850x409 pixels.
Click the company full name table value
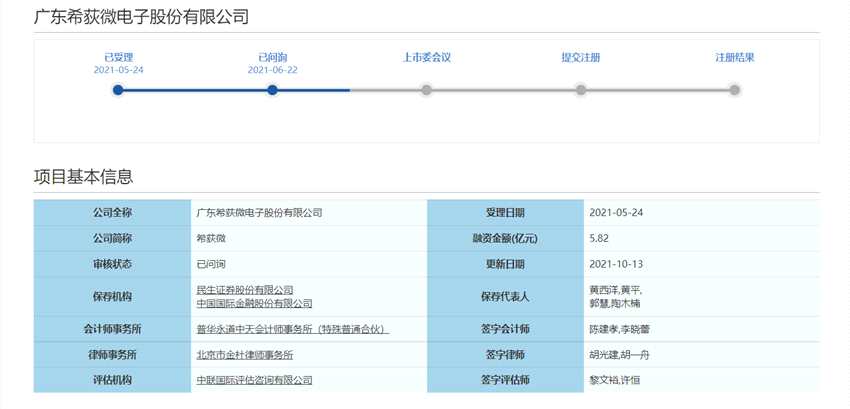point(259,213)
